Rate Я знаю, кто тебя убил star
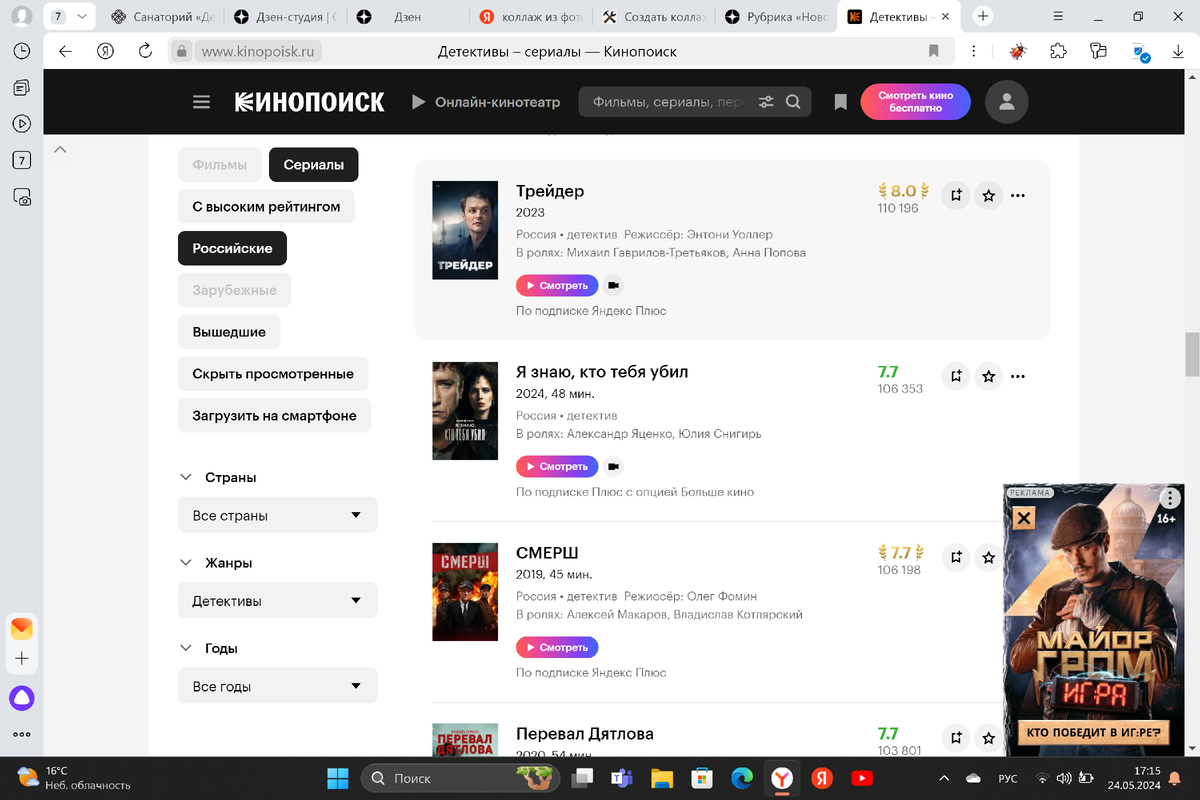 tap(989, 376)
